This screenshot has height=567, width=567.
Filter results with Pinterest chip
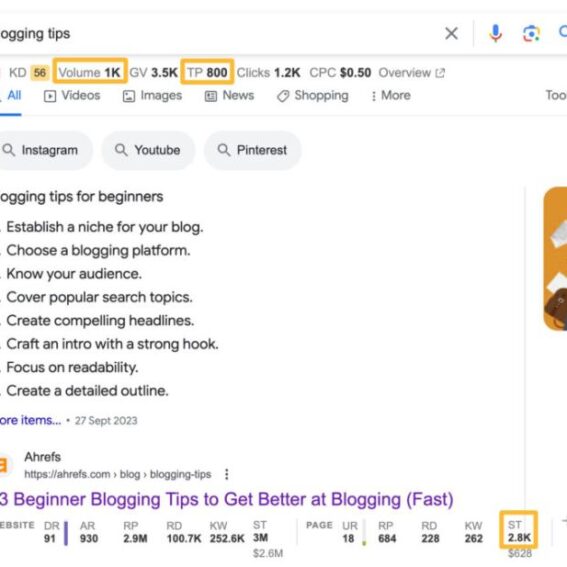coord(252,150)
